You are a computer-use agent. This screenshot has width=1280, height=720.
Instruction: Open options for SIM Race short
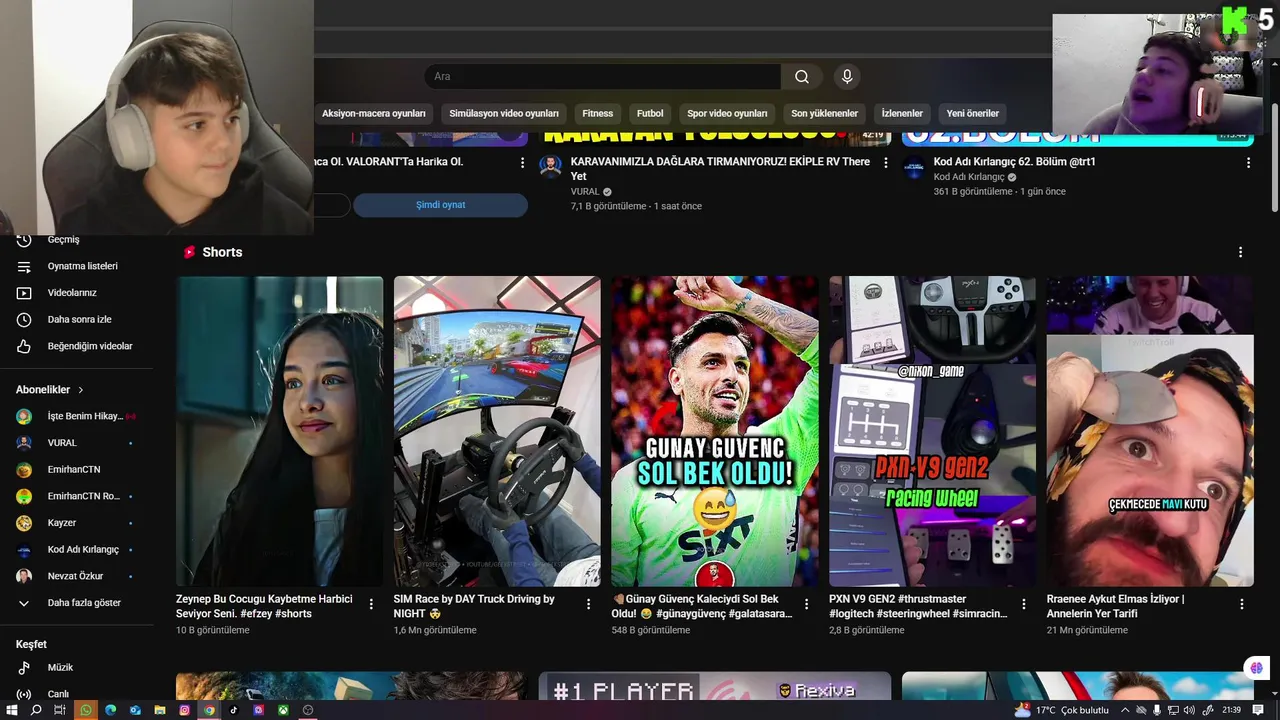point(588,604)
